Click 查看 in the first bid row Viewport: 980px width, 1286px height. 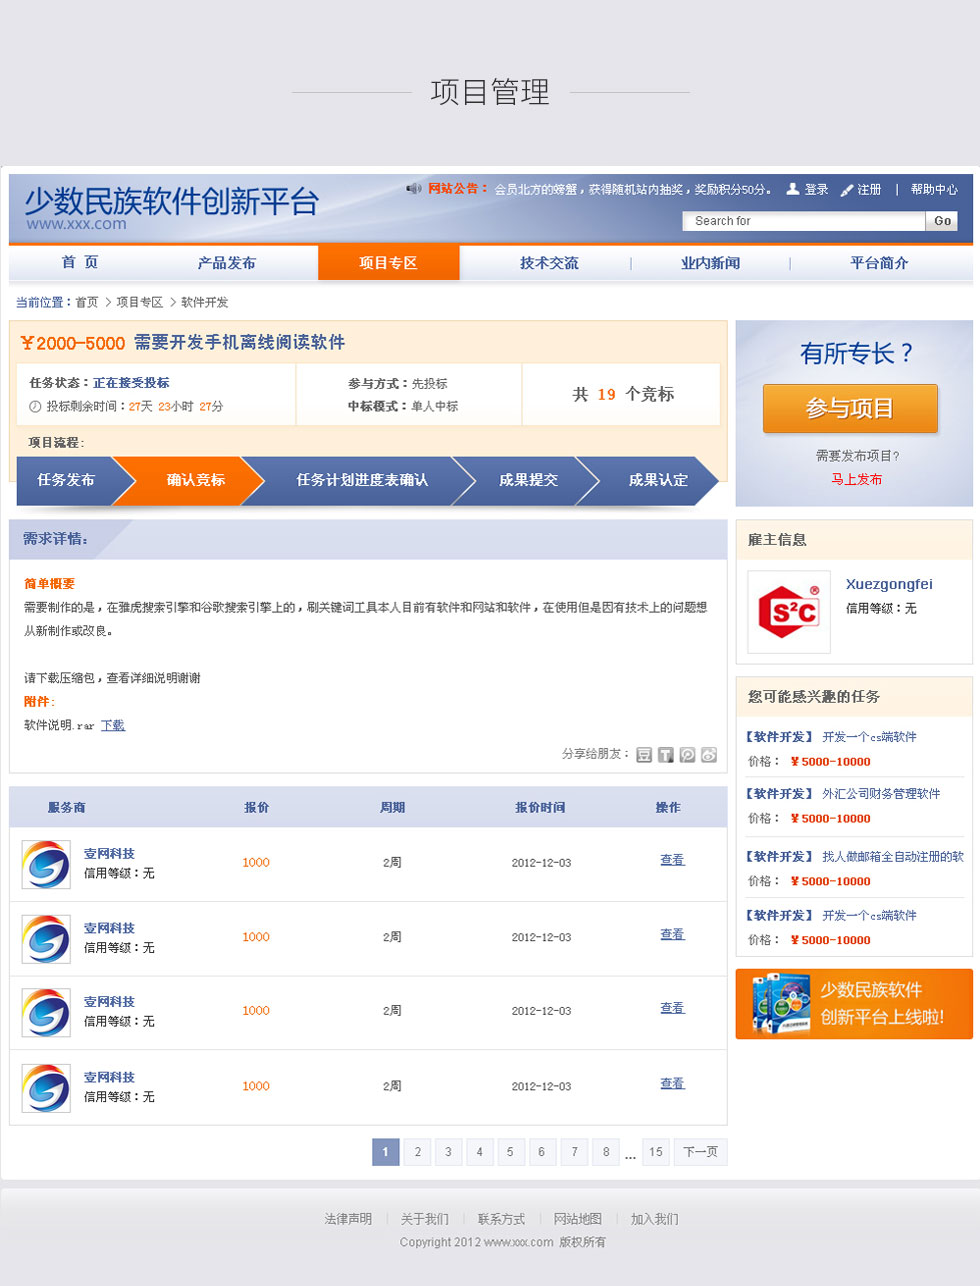(672, 860)
